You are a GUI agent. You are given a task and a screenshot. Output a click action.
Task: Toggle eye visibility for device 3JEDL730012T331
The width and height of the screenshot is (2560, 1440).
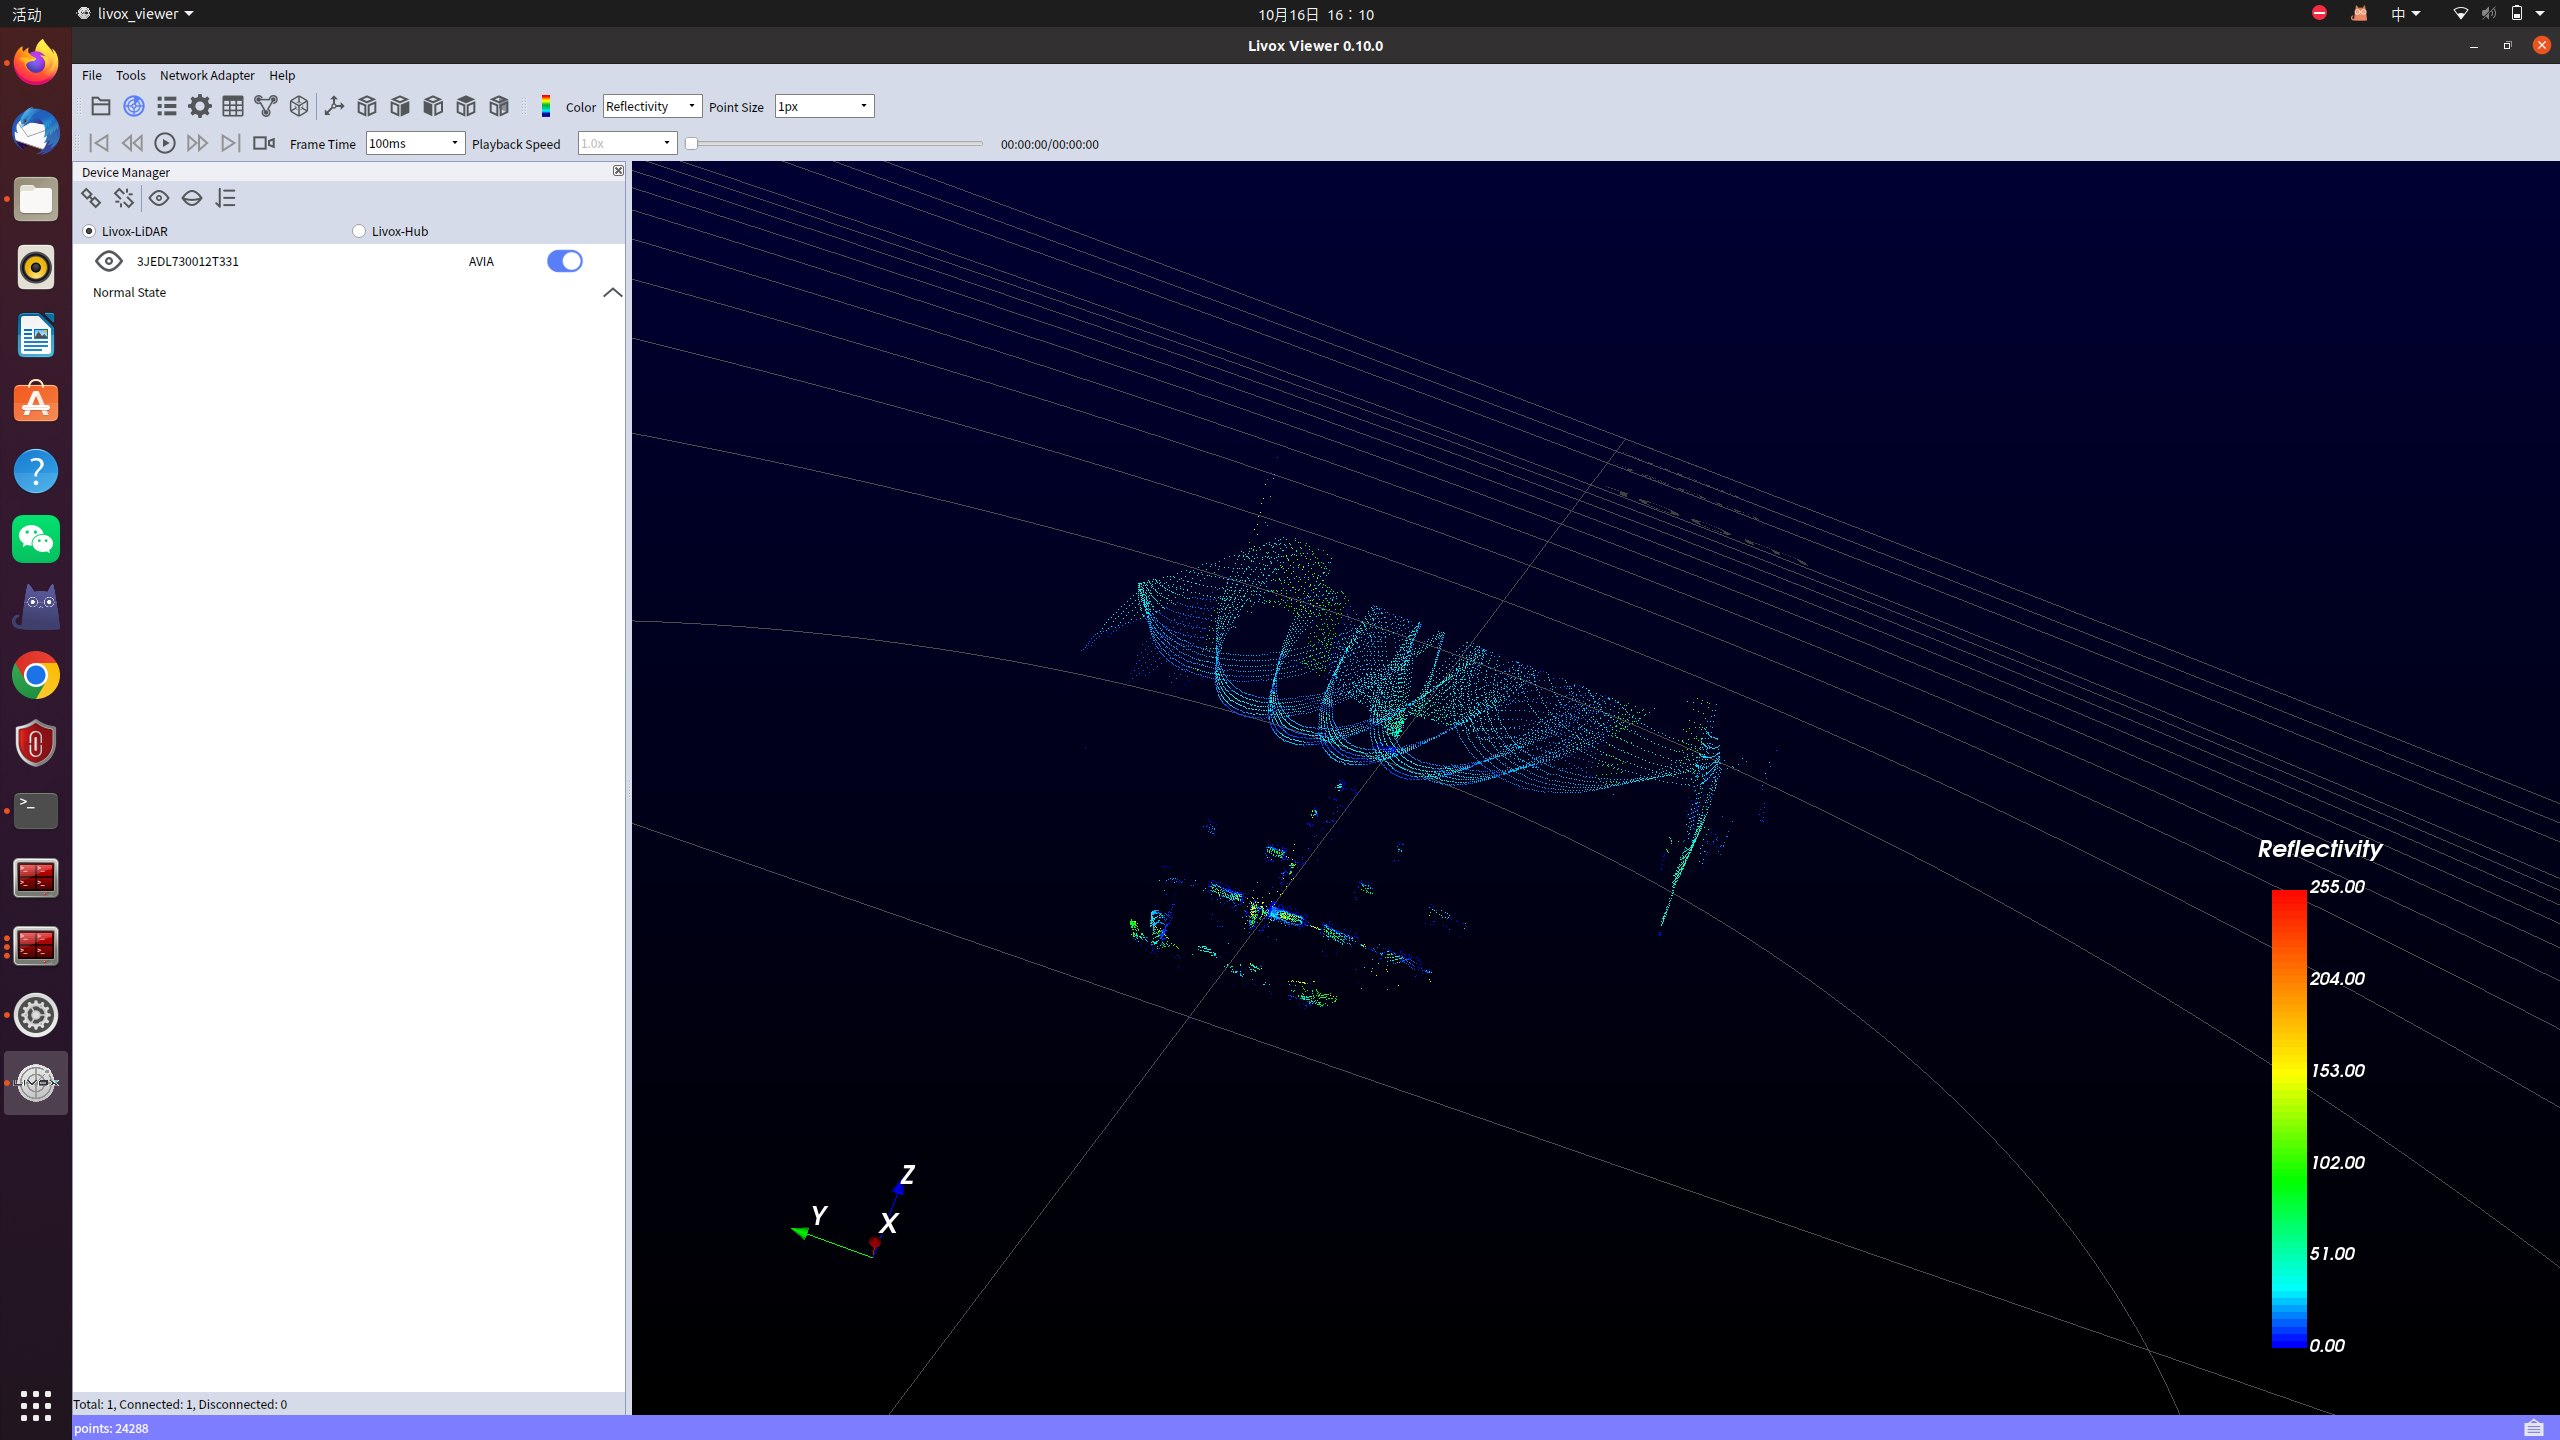pyautogui.click(x=109, y=261)
